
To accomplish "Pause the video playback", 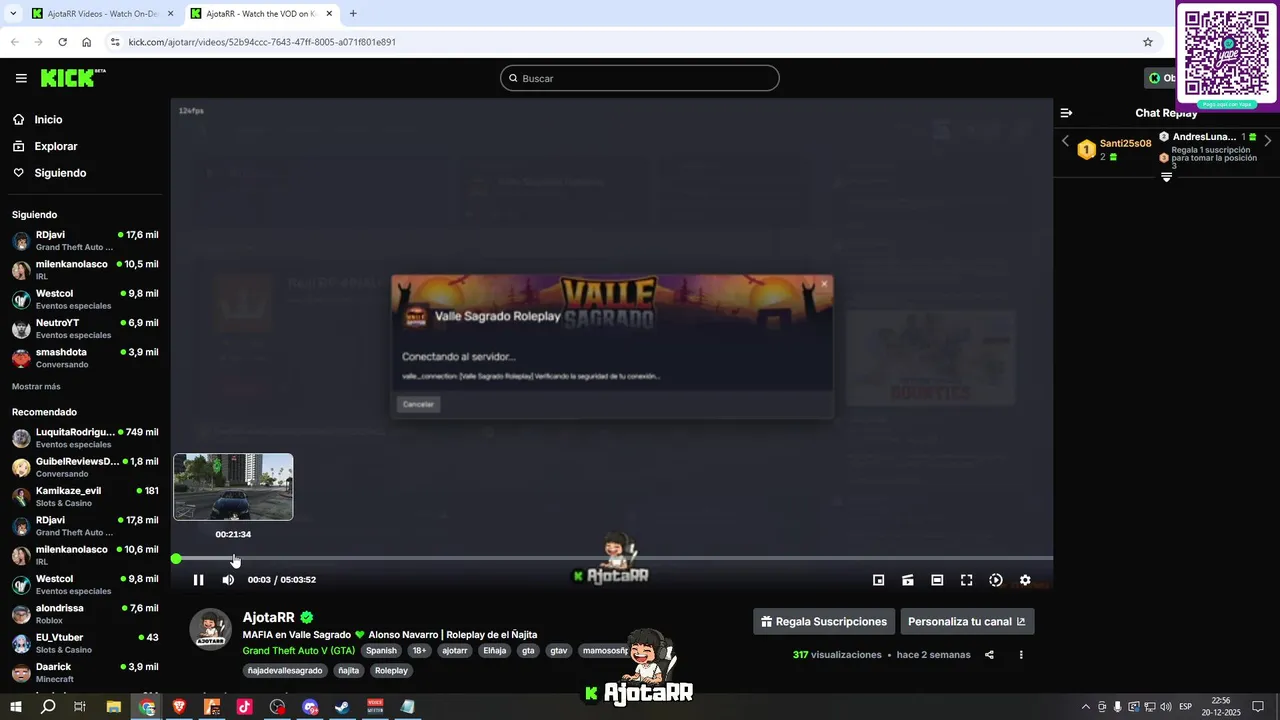I will [198, 580].
